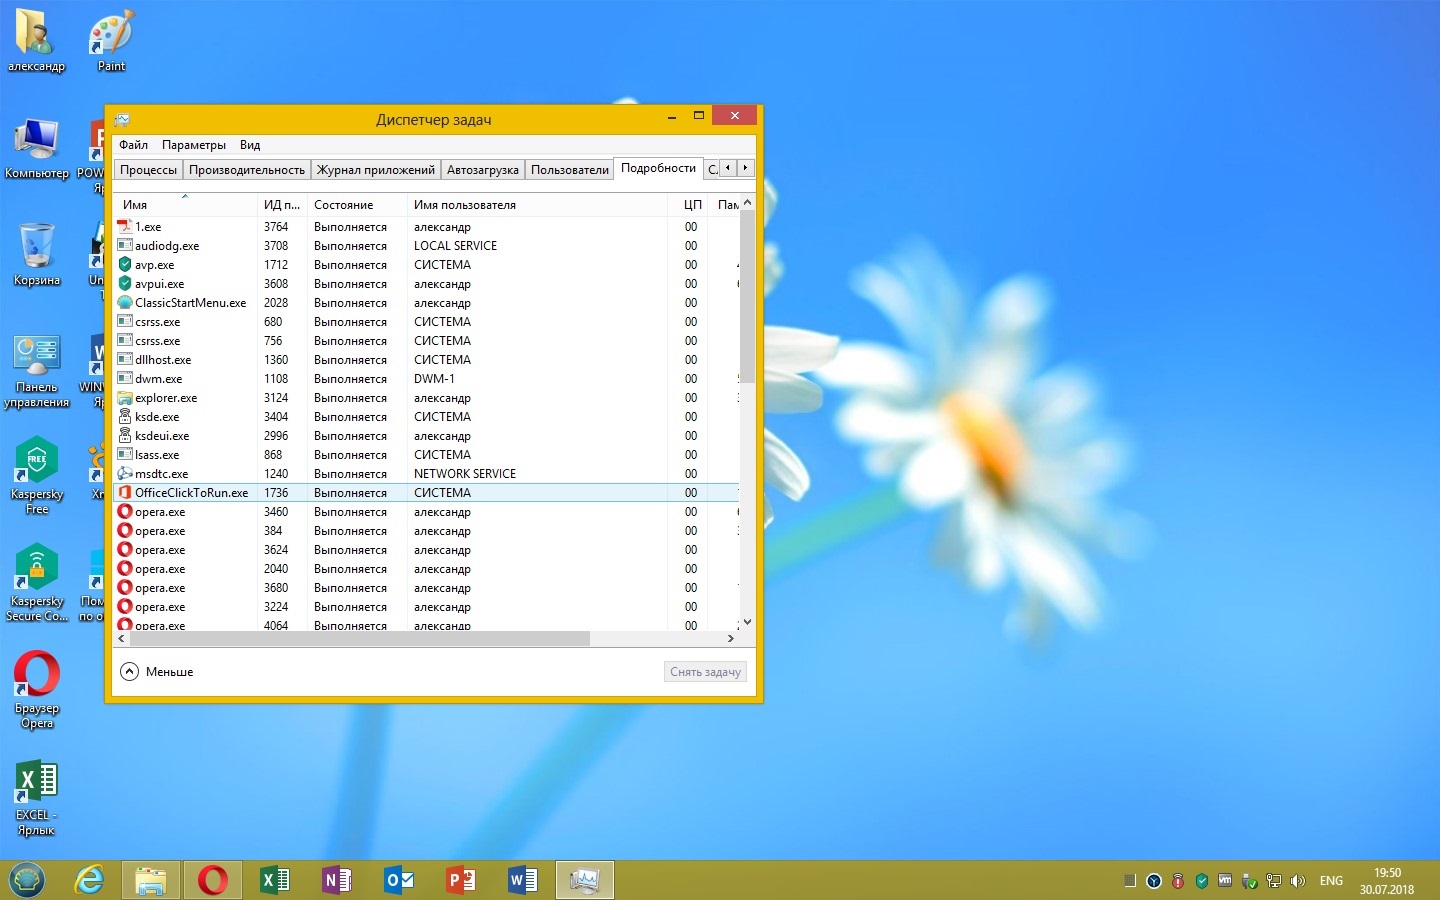Open PowerPoint from the taskbar
This screenshot has height=900, width=1440.
click(460, 880)
